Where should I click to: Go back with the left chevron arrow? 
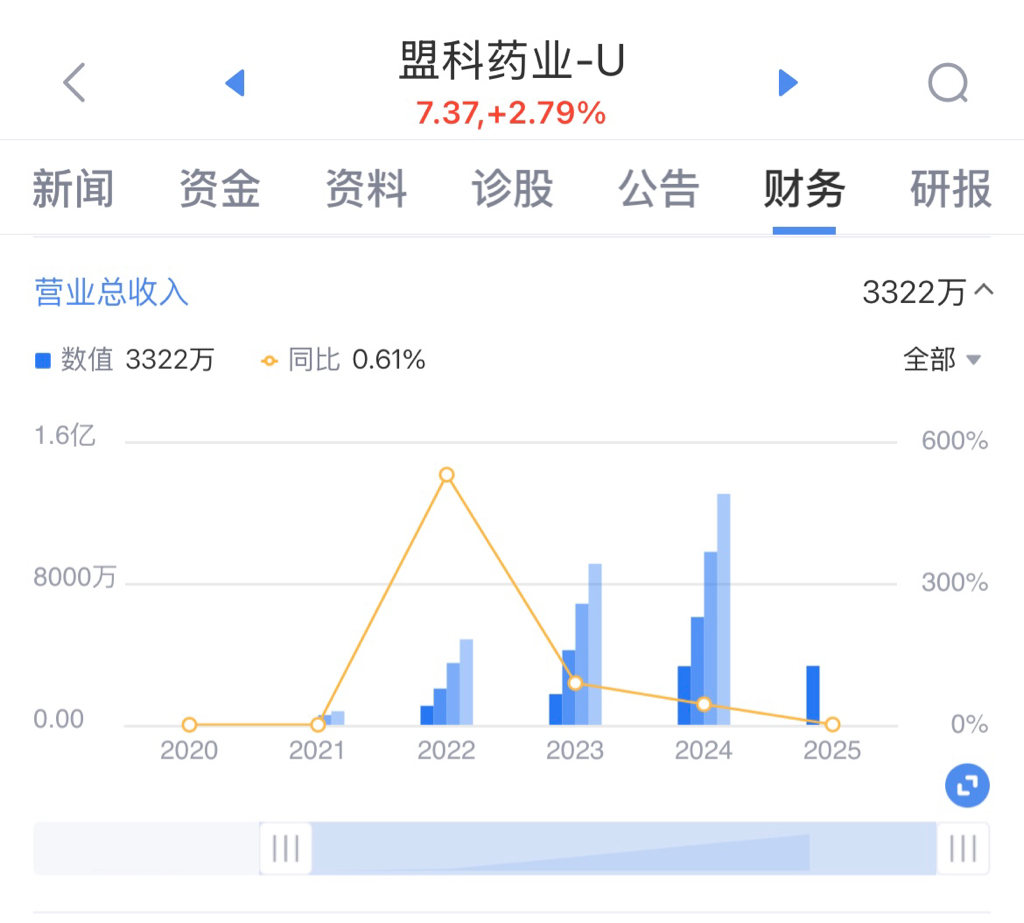click(x=74, y=82)
